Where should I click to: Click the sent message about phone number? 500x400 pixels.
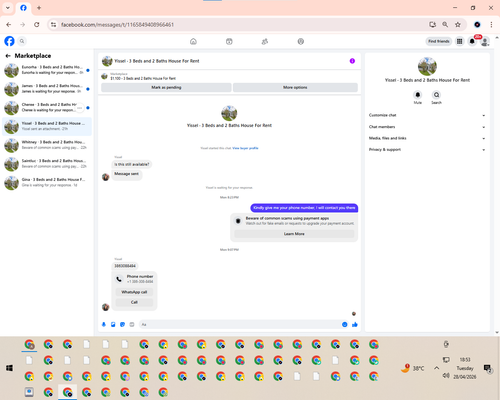pos(304,208)
